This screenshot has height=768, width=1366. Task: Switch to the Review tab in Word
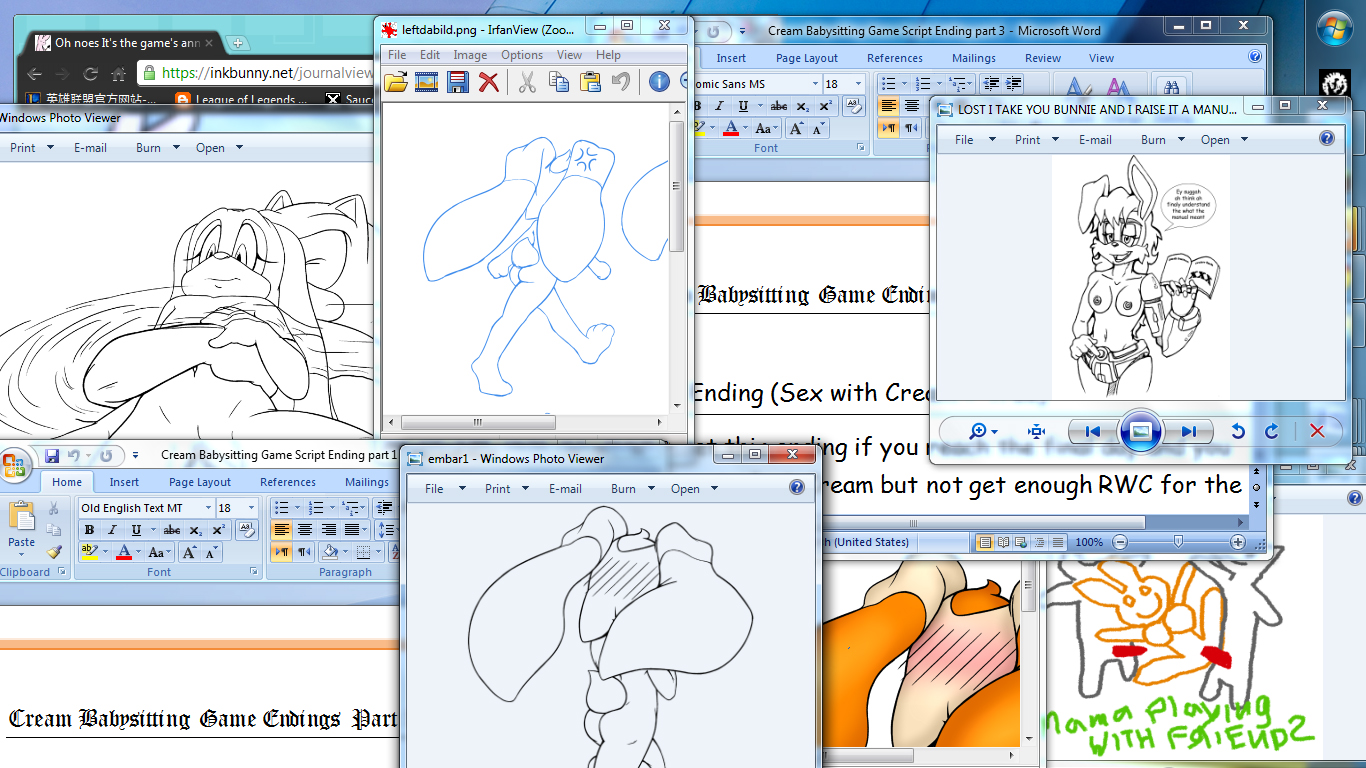point(1043,58)
